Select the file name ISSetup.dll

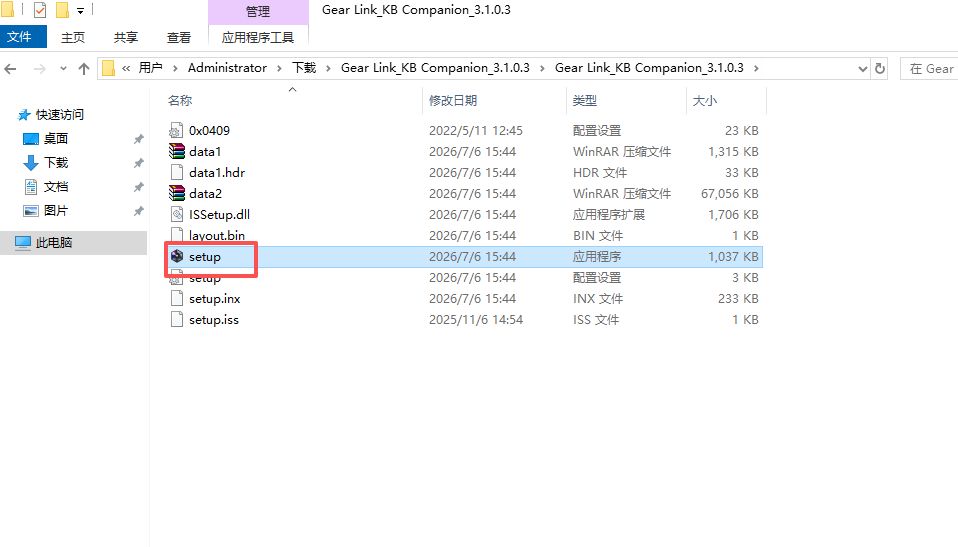click(219, 215)
